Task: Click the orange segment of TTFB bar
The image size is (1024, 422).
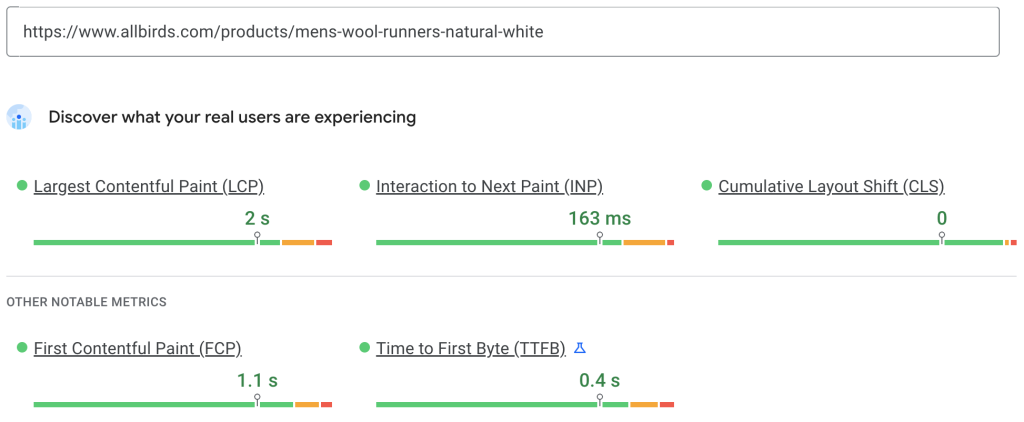Action: coord(644,404)
